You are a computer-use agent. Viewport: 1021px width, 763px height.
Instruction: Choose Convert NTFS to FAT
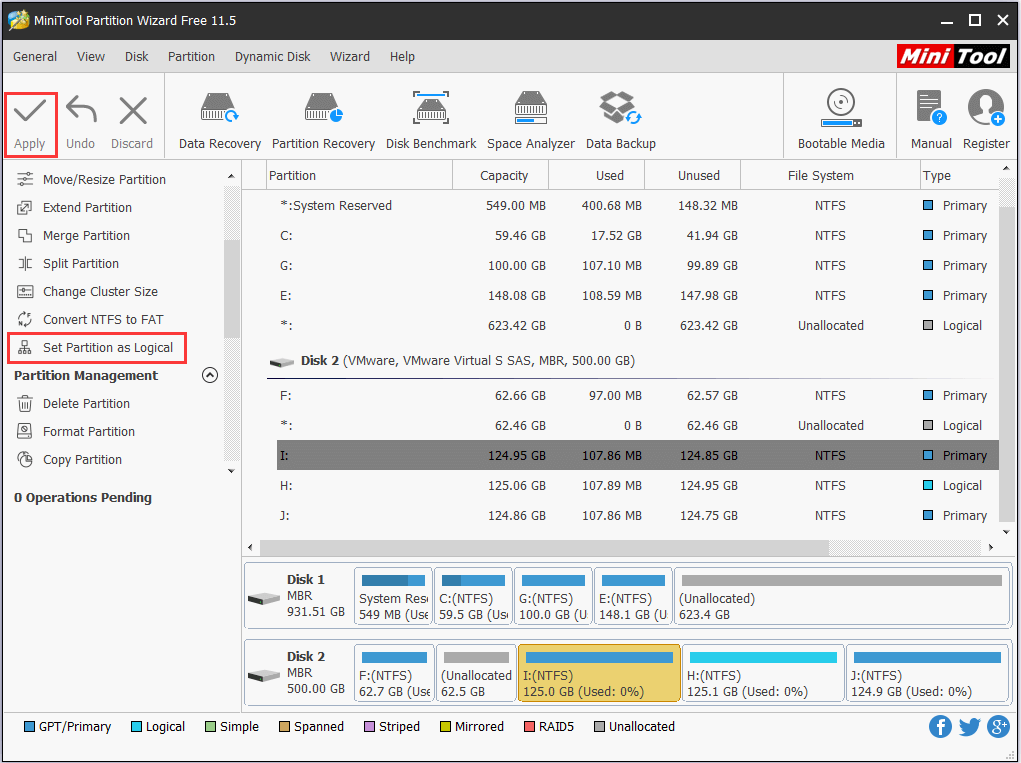coord(90,319)
